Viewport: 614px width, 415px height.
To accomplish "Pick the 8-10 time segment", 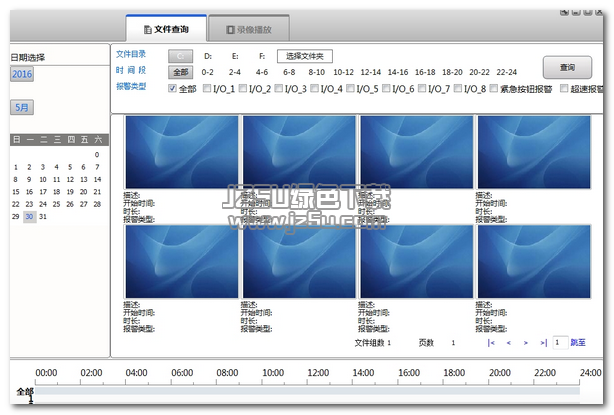I will [316, 72].
